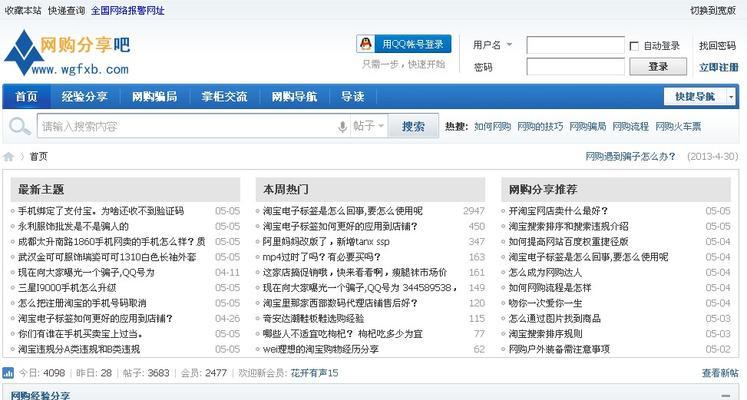The height and width of the screenshot is (400, 747).
Task: Open recommended 淘宝搜索排序规则
Action: tap(545, 334)
